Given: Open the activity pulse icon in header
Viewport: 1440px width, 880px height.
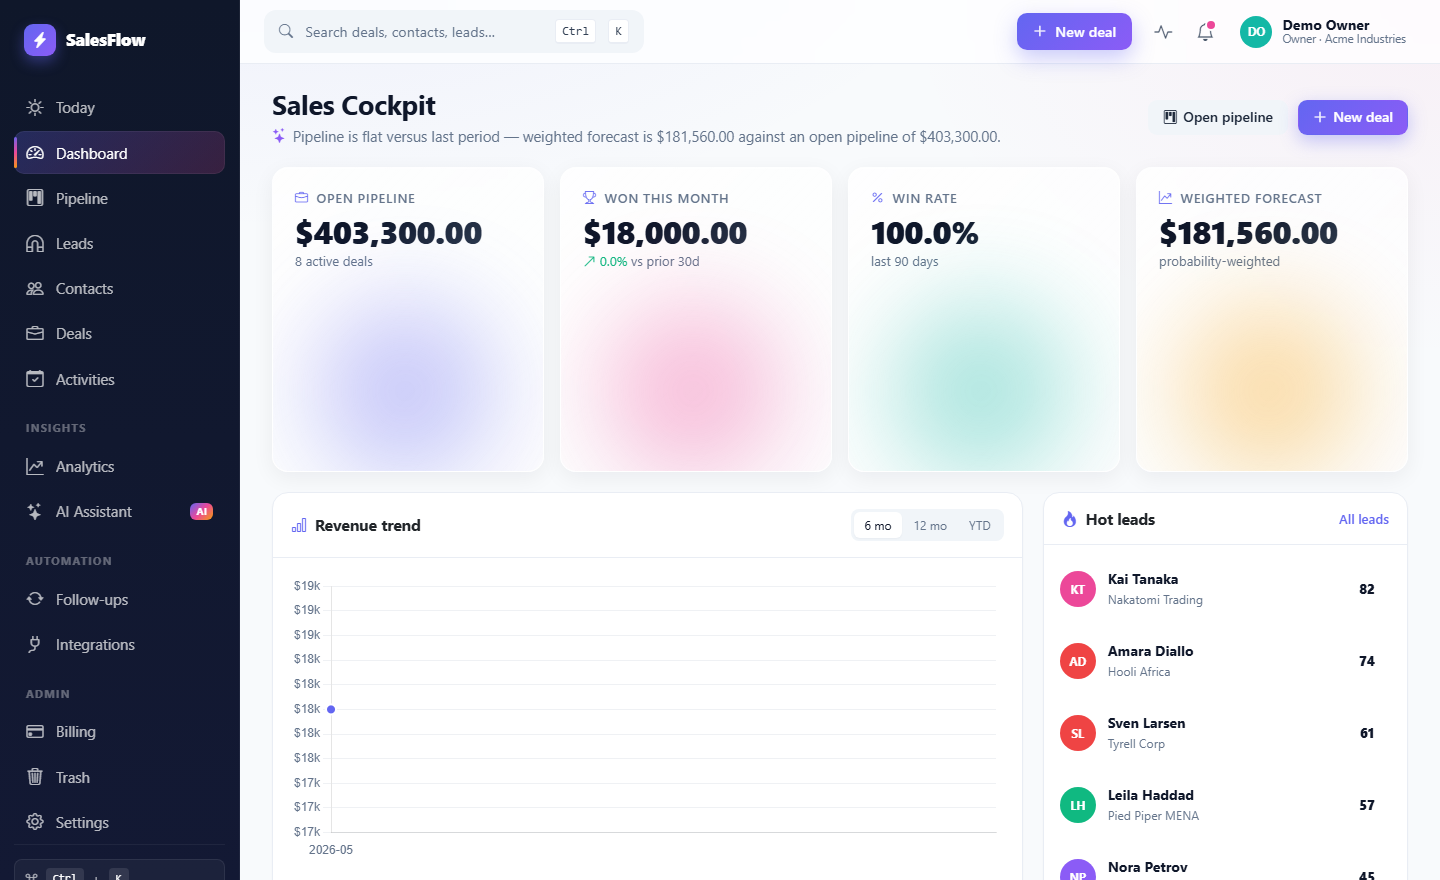Looking at the screenshot, I should [1163, 32].
